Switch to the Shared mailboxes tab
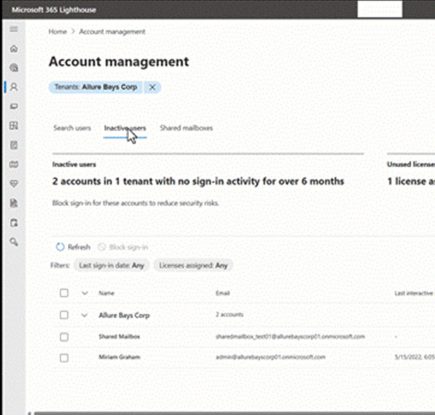Image resolution: width=435 pixels, height=415 pixels. click(186, 128)
